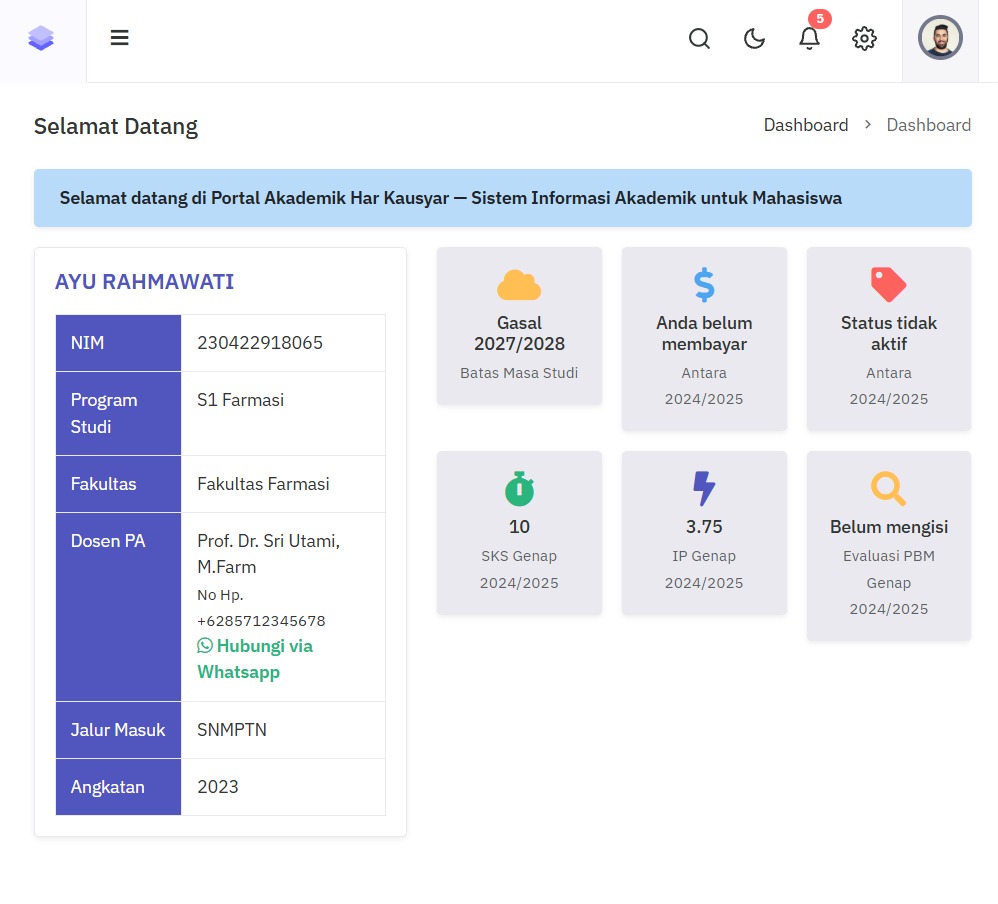Open notifications bell with 5 badge

point(809,39)
